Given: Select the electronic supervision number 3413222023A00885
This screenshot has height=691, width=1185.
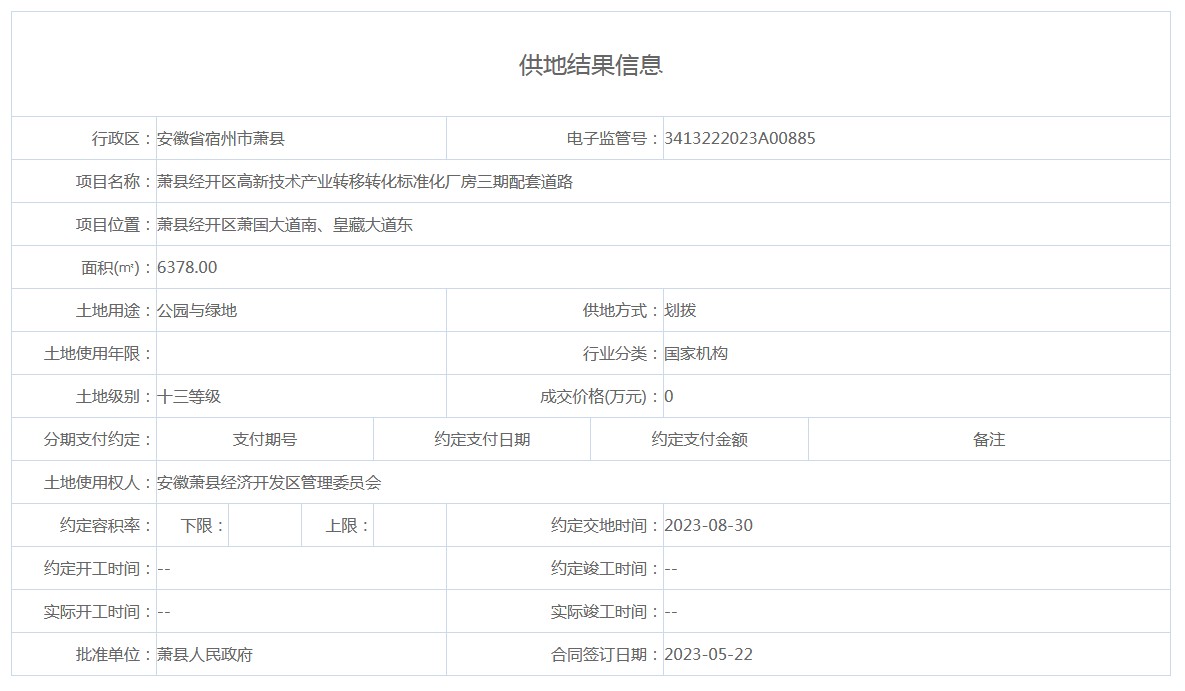Looking at the screenshot, I should [739, 139].
